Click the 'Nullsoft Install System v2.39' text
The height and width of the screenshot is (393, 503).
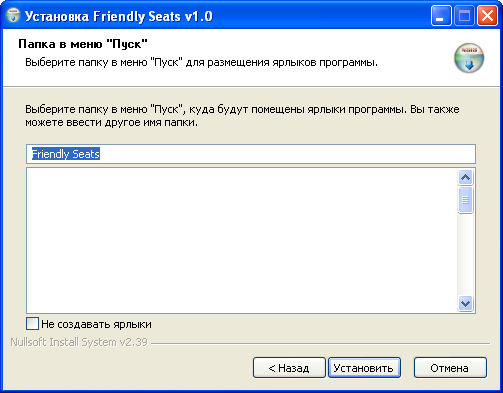click(x=79, y=342)
